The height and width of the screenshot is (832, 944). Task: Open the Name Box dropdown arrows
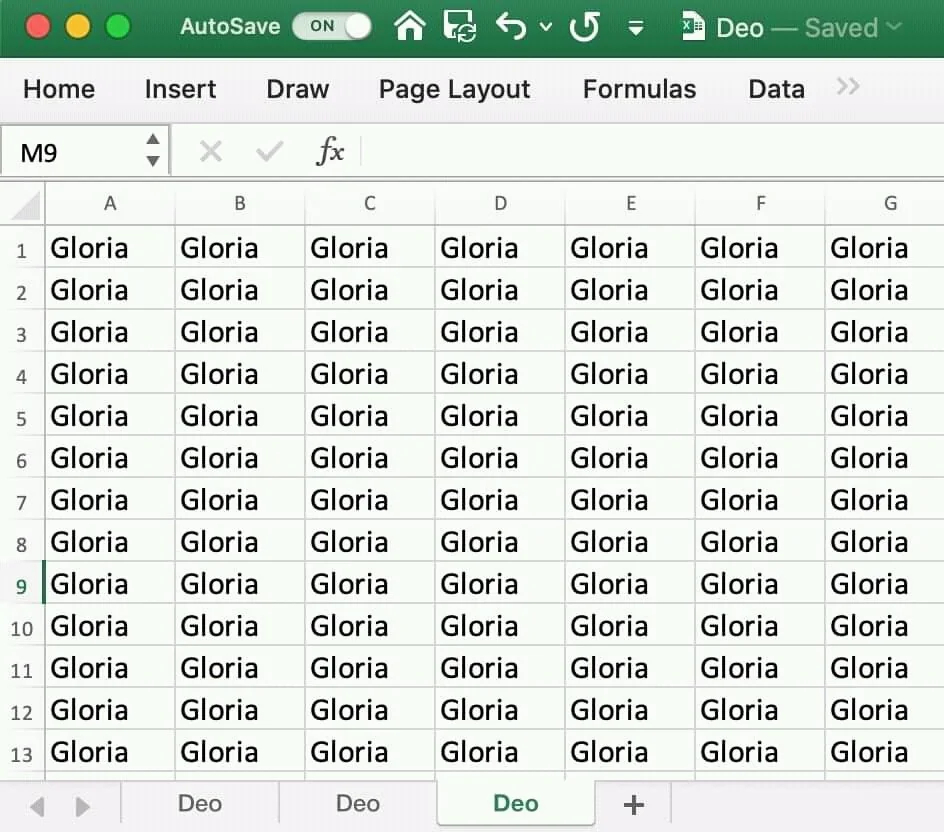[152, 151]
